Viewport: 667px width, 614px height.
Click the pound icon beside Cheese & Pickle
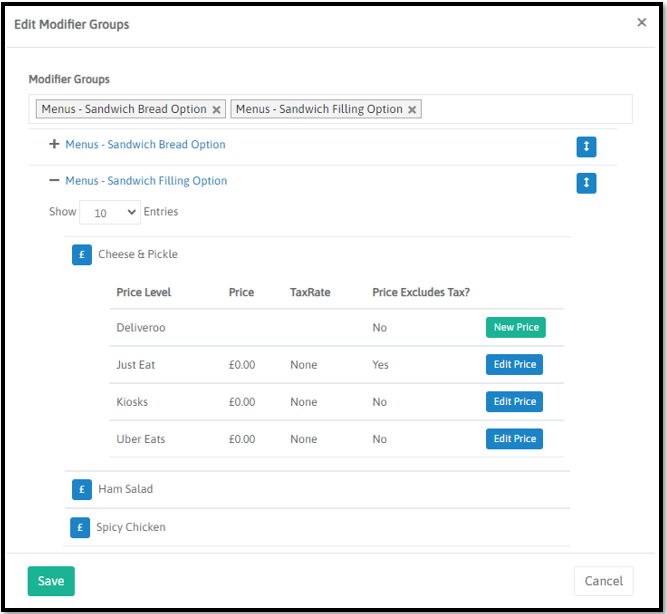point(82,255)
